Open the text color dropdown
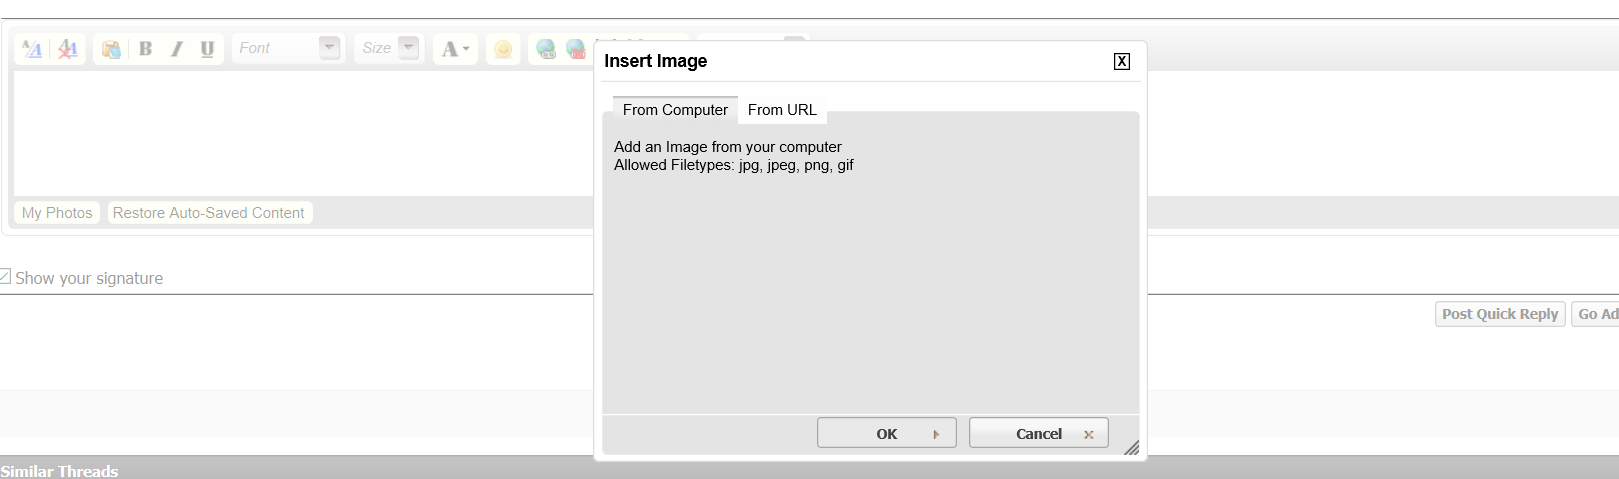This screenshot has height=479, width=1619. [x=455, y=48]
